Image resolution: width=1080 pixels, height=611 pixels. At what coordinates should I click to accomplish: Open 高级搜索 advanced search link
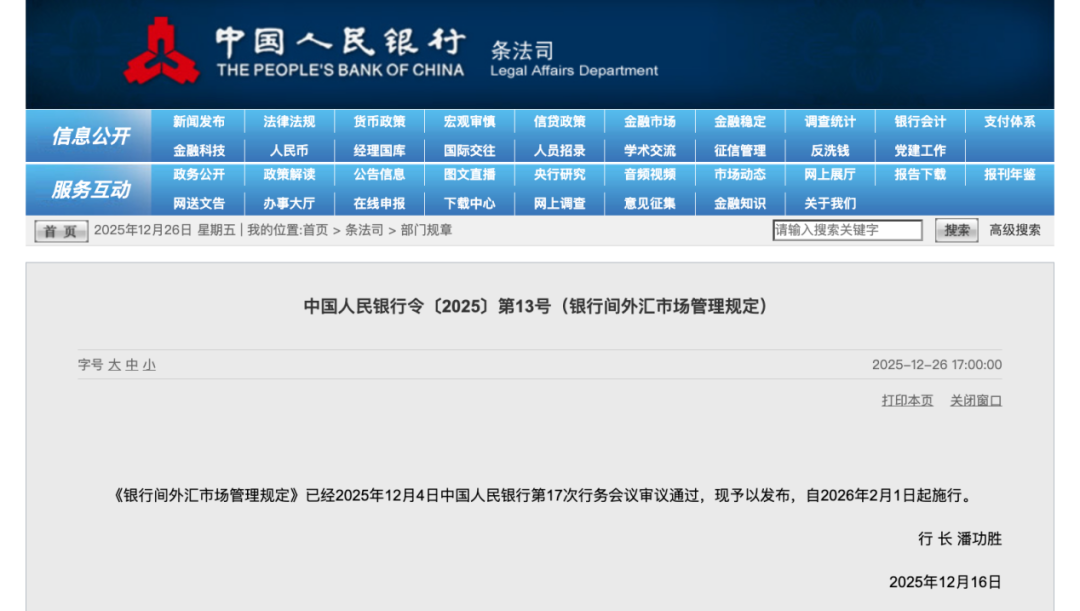(1014, 230)
